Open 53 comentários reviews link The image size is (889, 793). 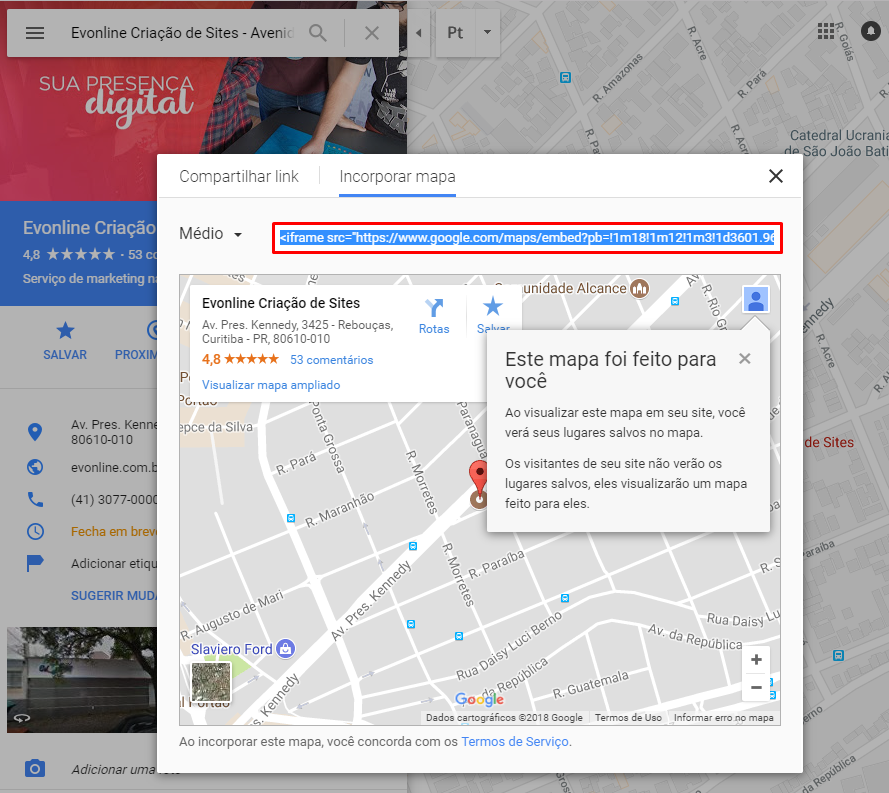332,360
